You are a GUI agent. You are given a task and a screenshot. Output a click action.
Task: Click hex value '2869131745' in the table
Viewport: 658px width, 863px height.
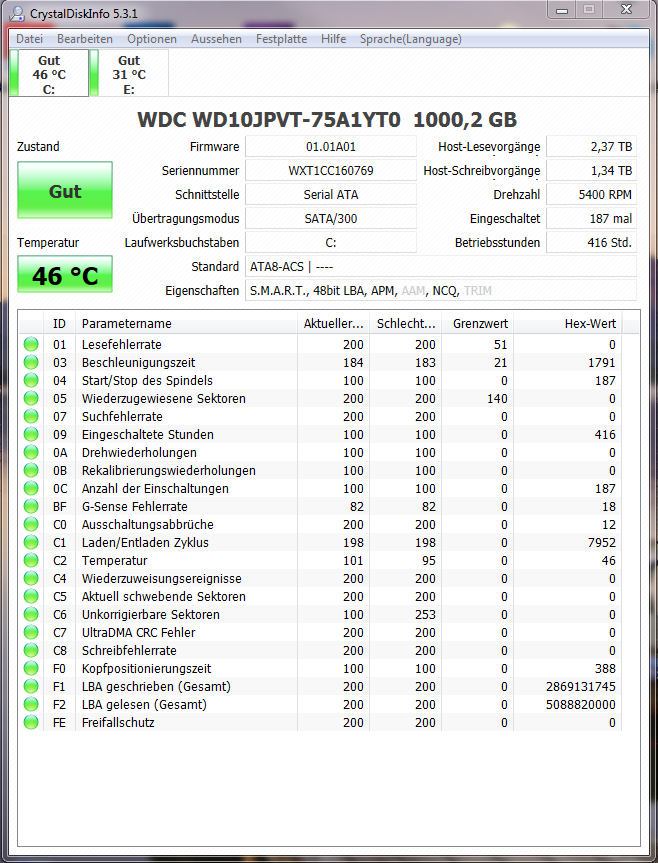pyautogui.click(x=580, y=686)
